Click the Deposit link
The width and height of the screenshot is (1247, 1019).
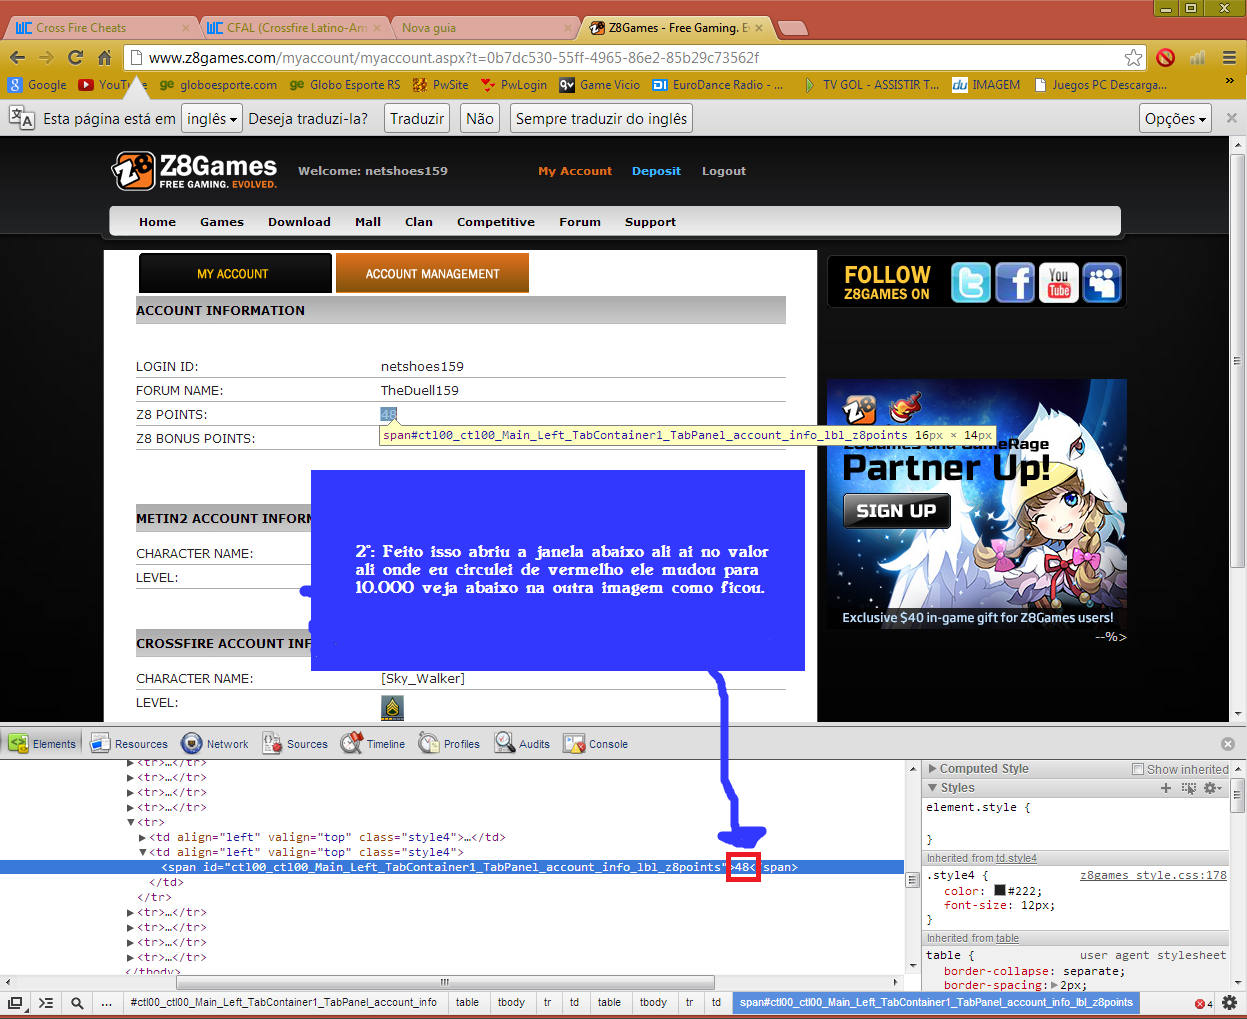pyautogui.click(x=656, y=171)
